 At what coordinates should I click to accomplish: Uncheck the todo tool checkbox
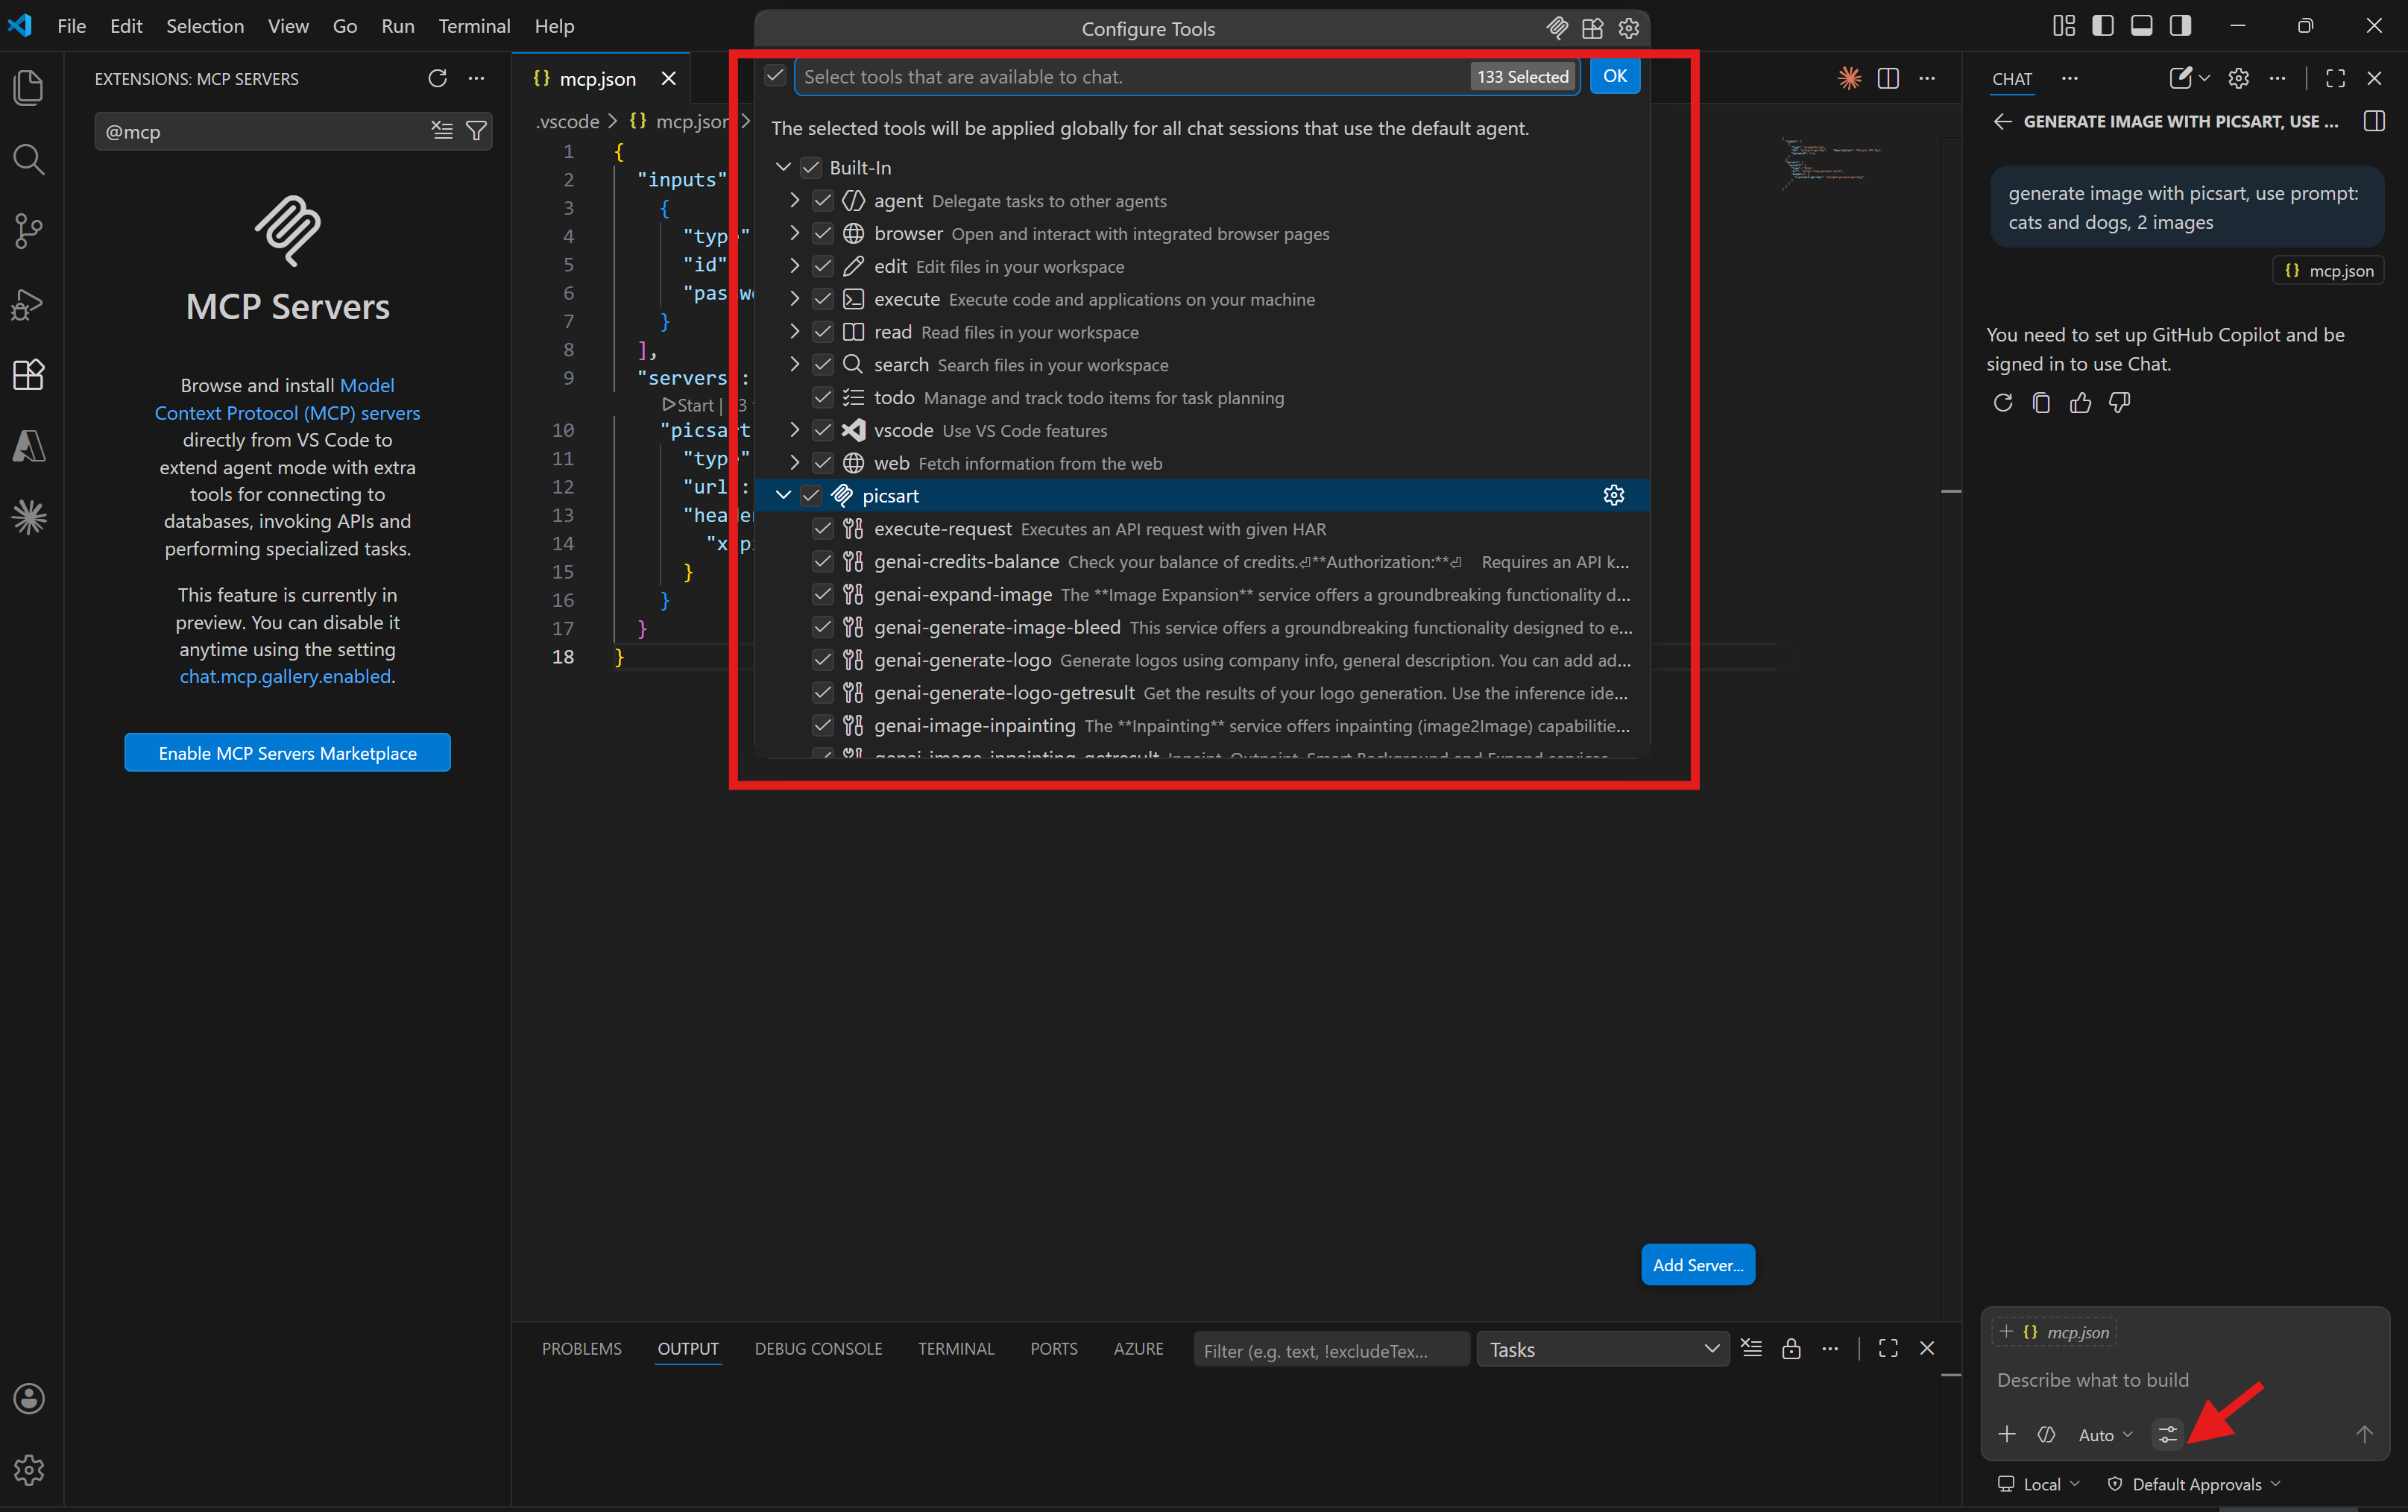click(822, 397)
